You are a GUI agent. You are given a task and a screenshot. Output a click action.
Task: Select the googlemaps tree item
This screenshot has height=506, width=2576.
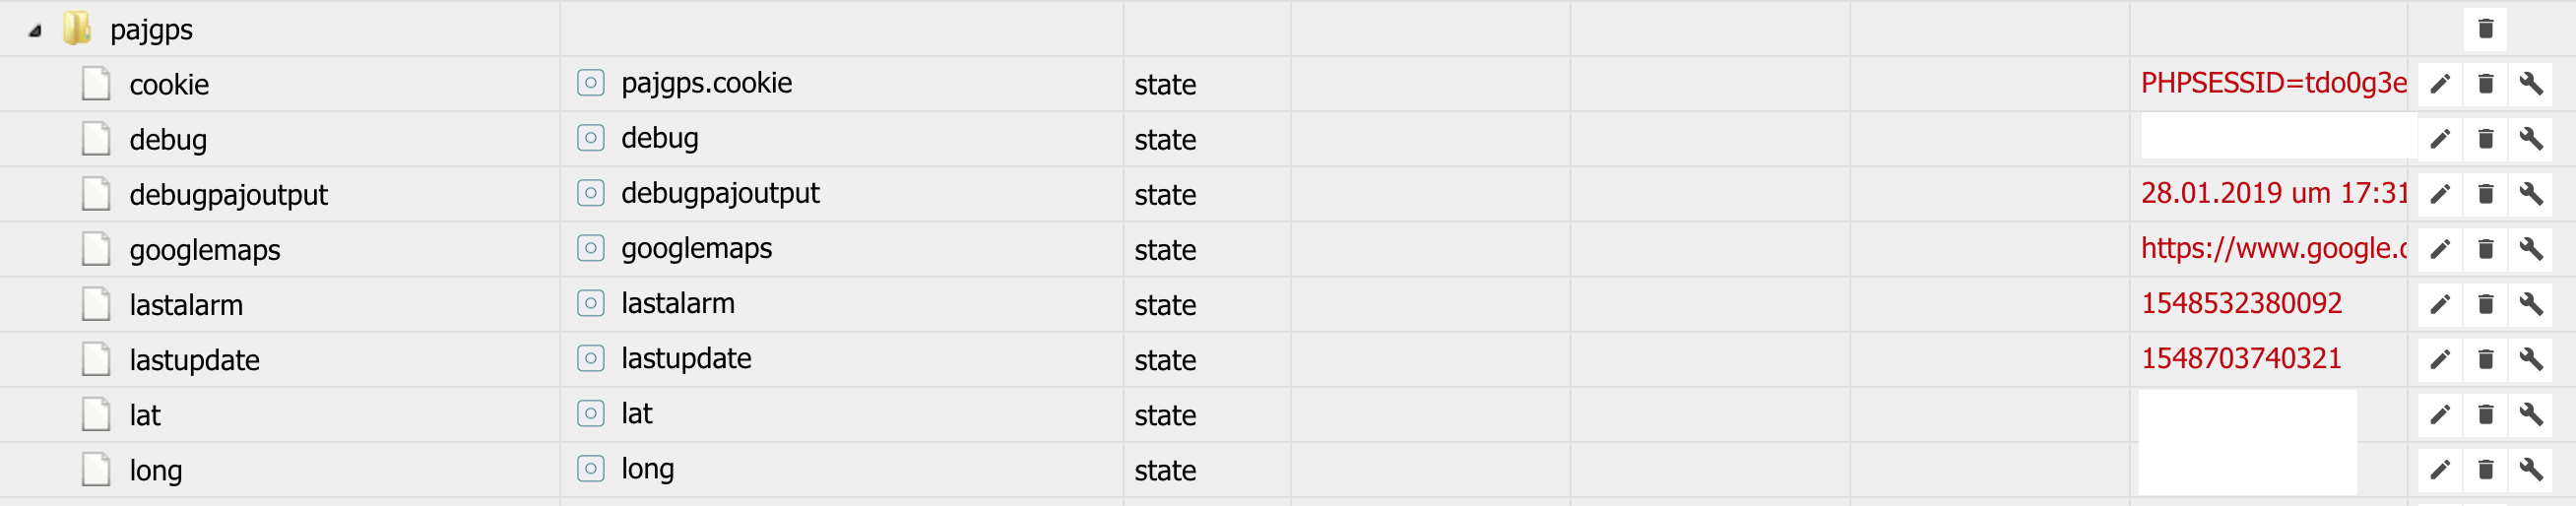[x=204, y=250]
